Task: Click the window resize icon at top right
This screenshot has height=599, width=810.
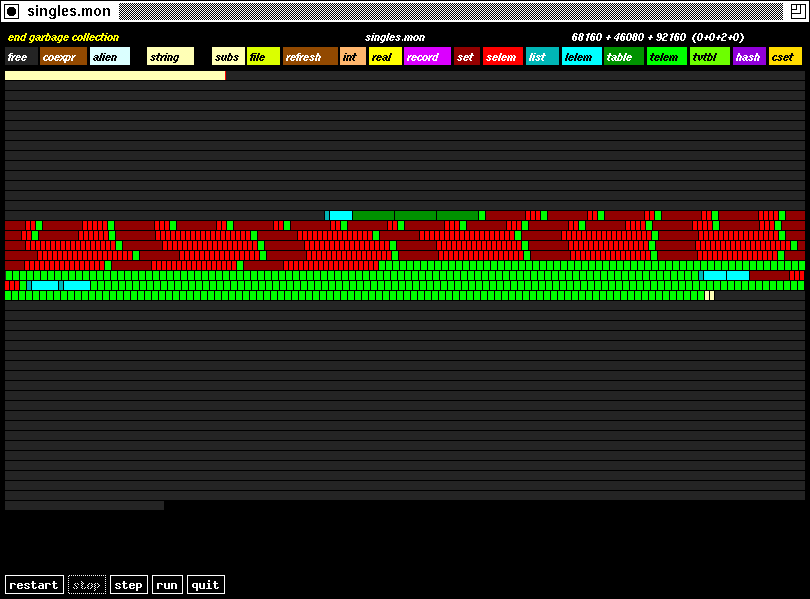Action: [797, 11]
